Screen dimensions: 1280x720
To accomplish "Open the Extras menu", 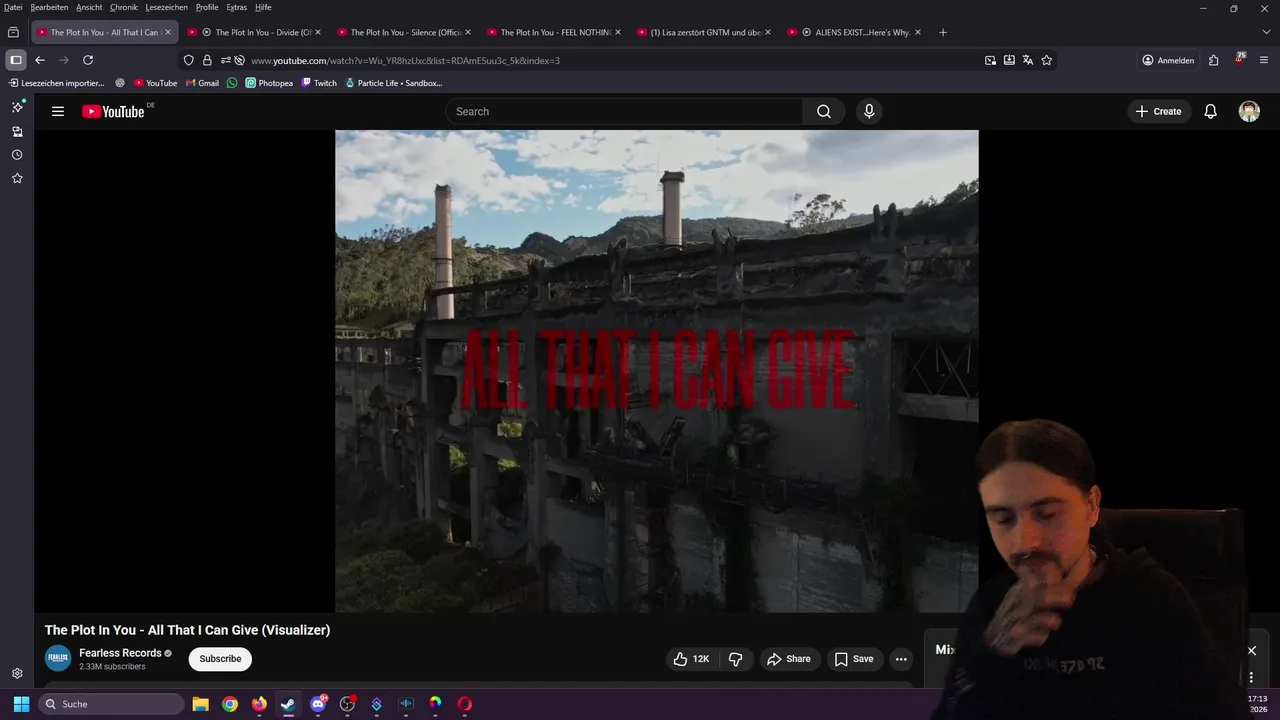I will [236, 7].
